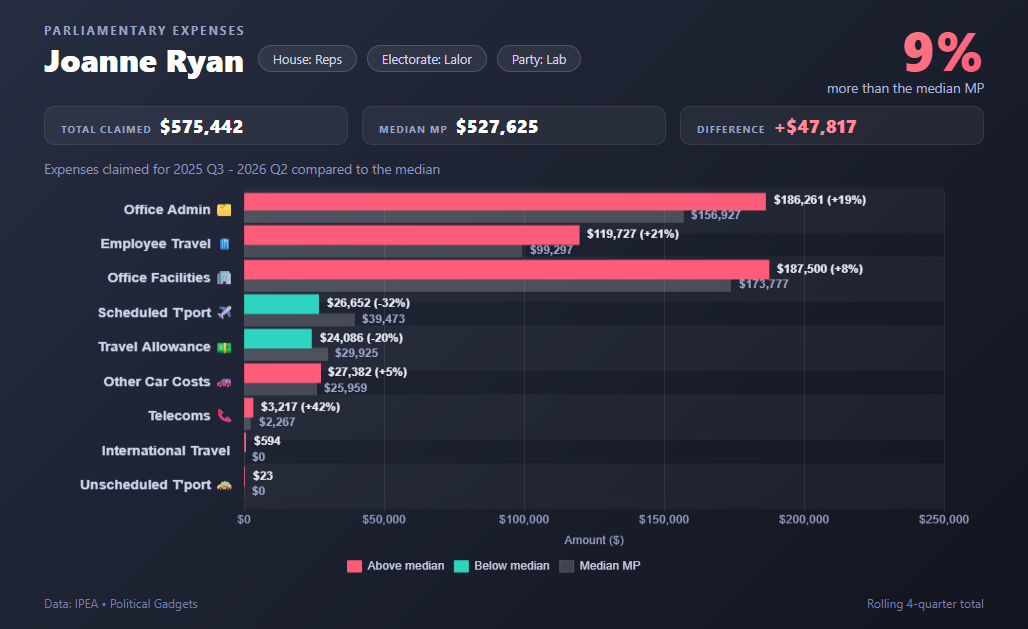Click the Joanne Ryan heading

144,62
